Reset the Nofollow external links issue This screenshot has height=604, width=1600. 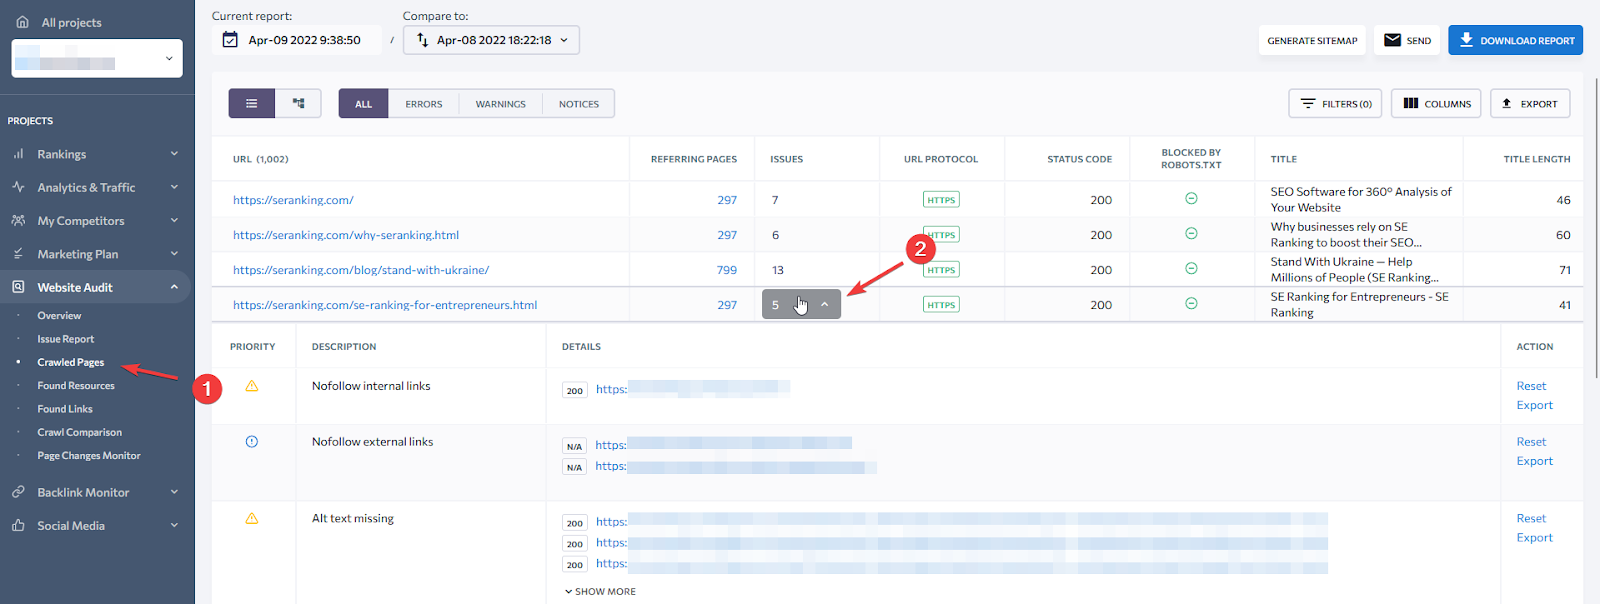tap(1531, 442)
